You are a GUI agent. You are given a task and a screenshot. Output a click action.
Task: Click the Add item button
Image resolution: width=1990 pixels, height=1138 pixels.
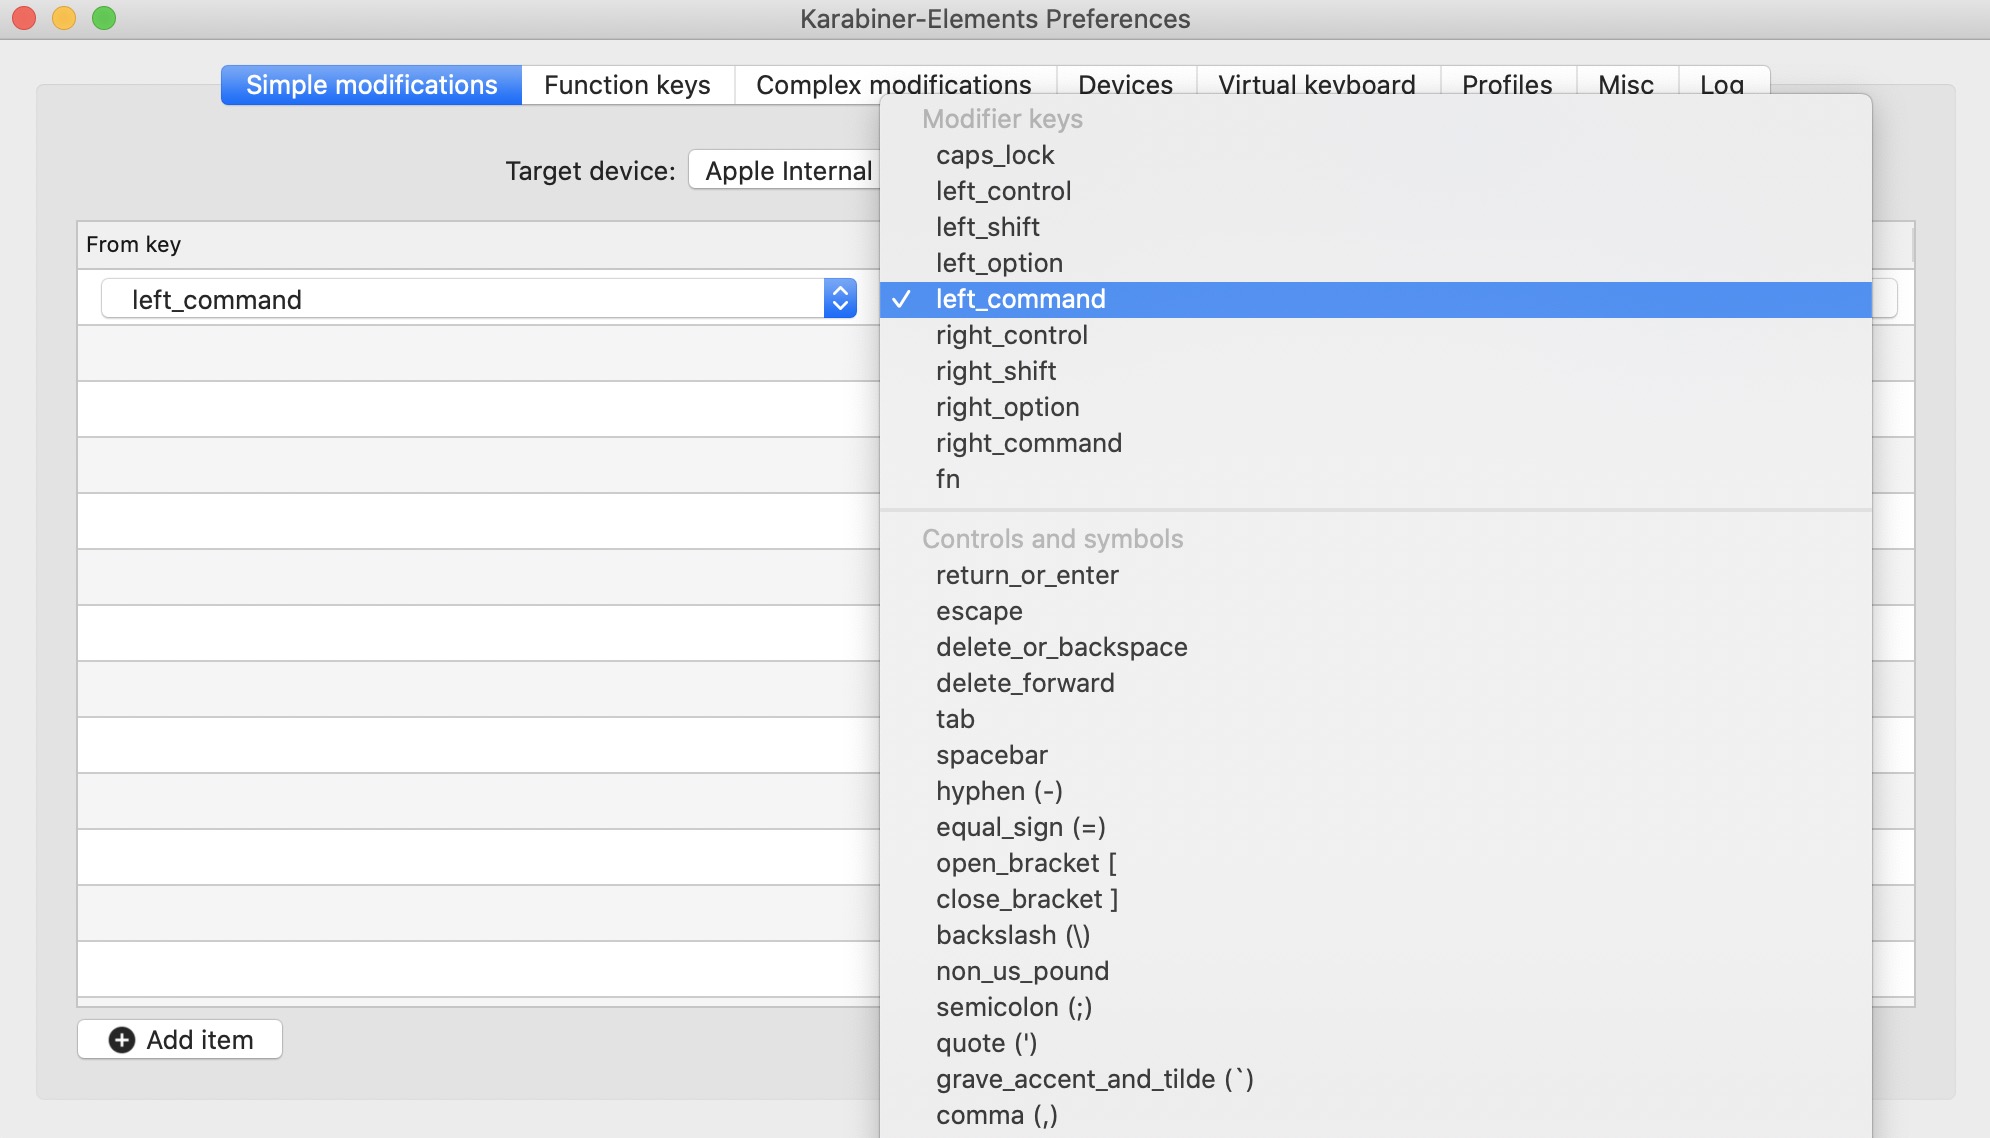pyautogui.click(x=180, y=1040)
